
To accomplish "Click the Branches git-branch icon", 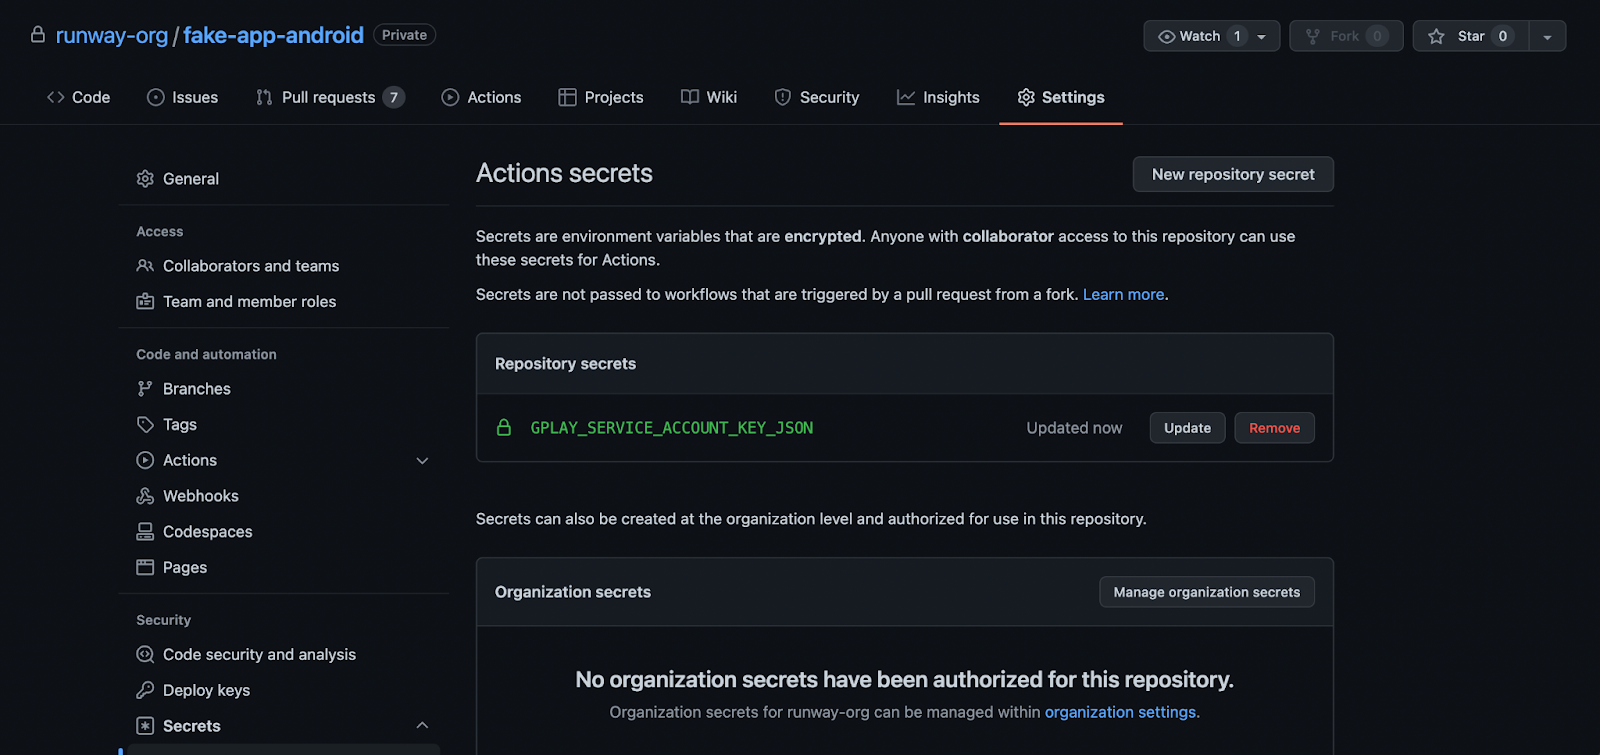I will (x=145, y=389).
